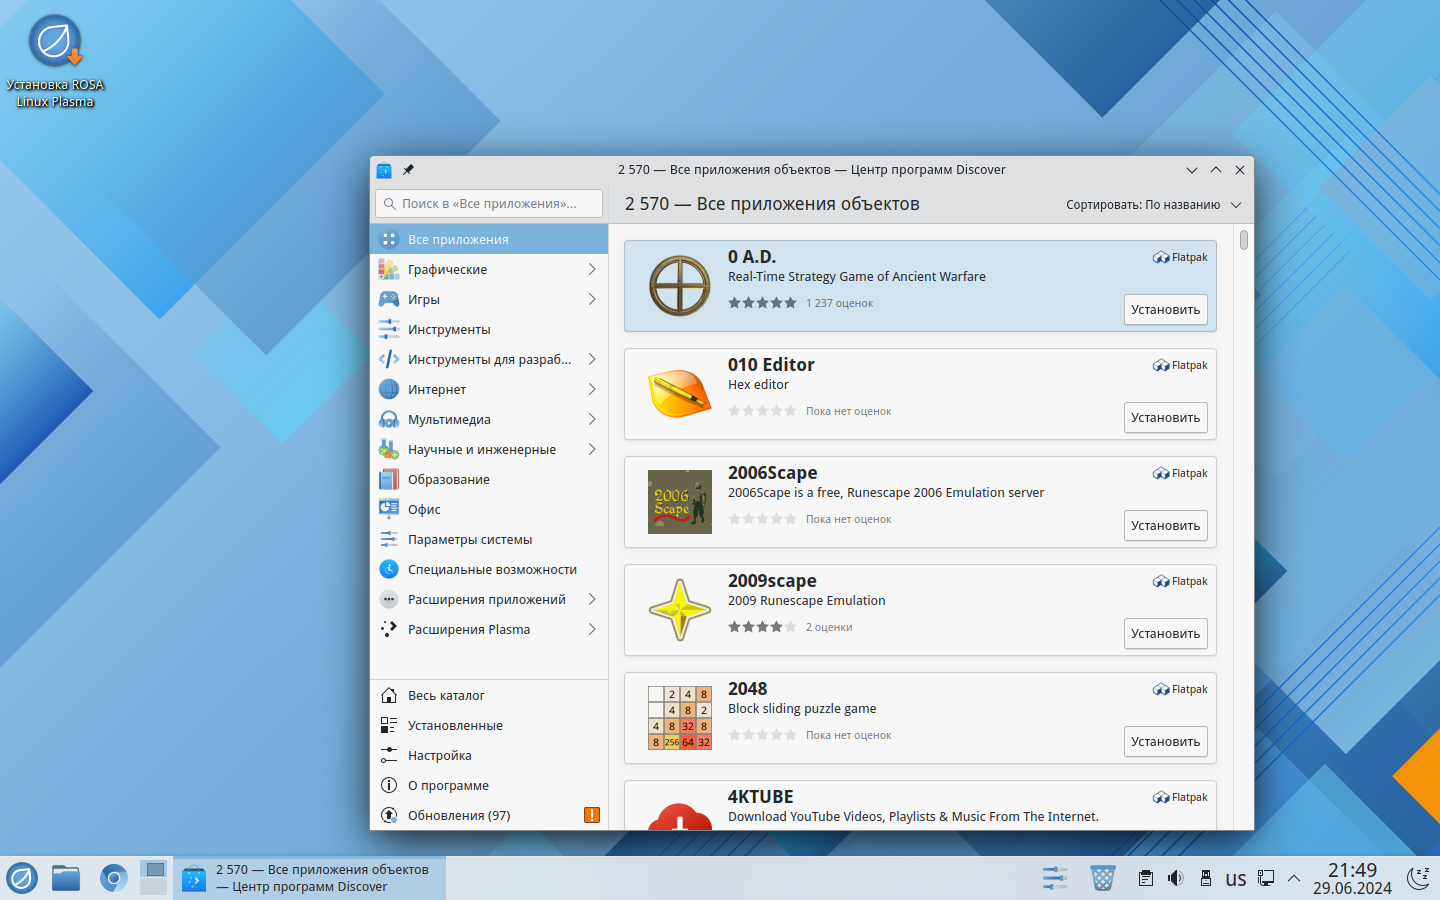Click the us keyboard layout indicator
The width and height of the screenshot is (1440, 900).
(x=1236, y=879)
